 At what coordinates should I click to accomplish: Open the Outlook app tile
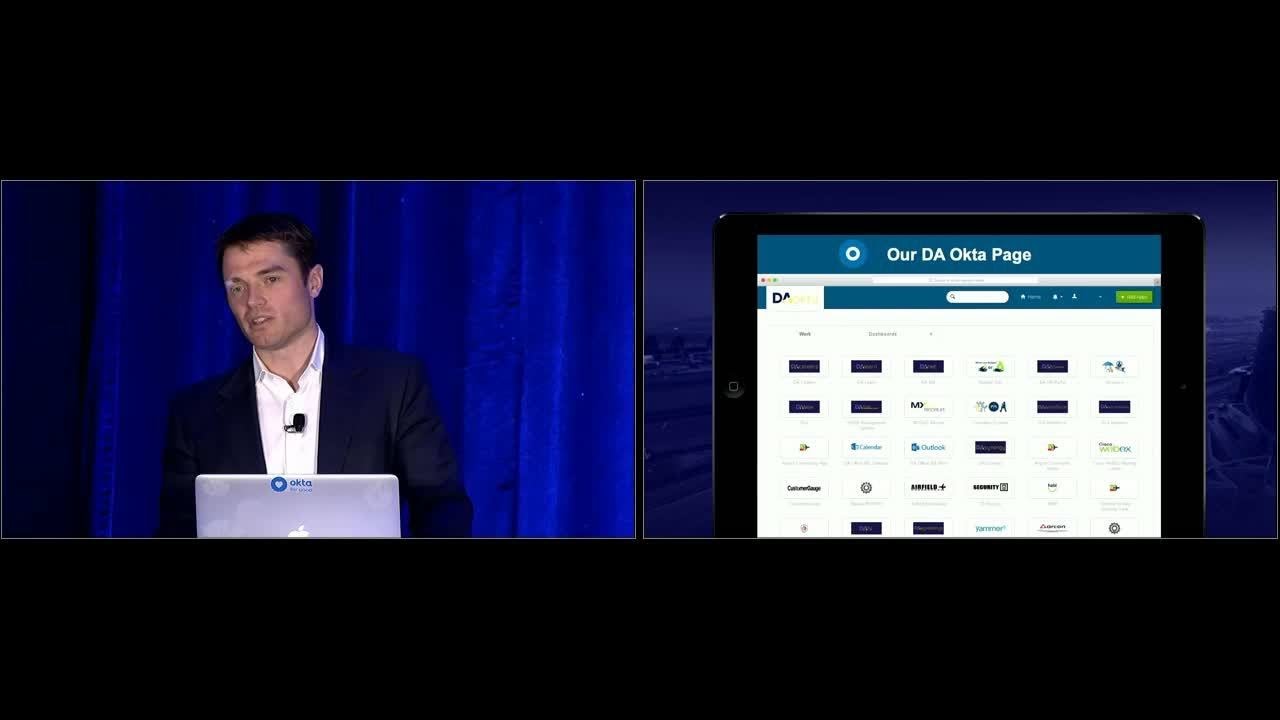pyautogui.click(x=928, y=448)
